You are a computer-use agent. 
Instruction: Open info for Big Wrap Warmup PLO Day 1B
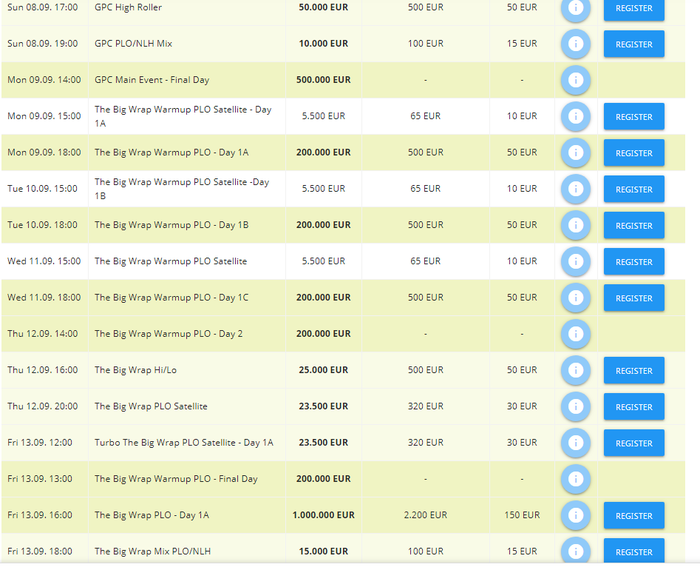point(575,225)
